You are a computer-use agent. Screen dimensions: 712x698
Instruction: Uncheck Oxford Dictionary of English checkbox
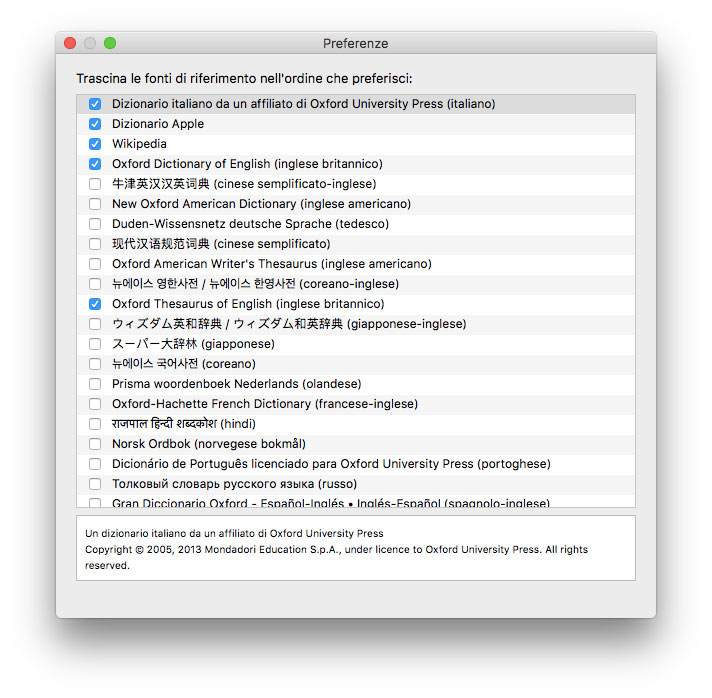(95, 164)
